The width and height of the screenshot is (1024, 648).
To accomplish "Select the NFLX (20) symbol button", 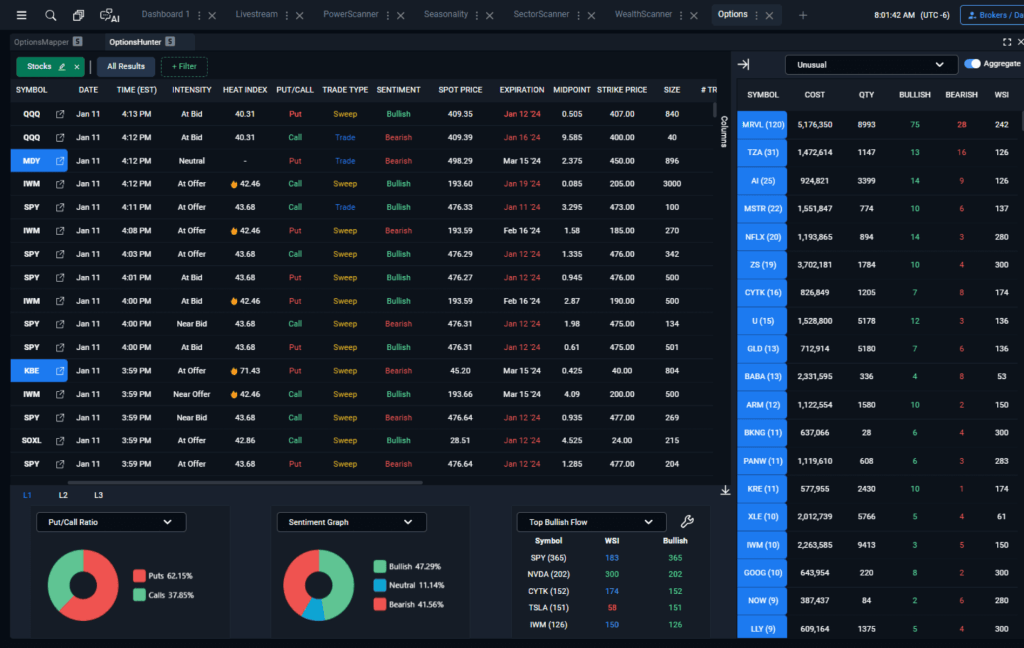I will point(762,237).
